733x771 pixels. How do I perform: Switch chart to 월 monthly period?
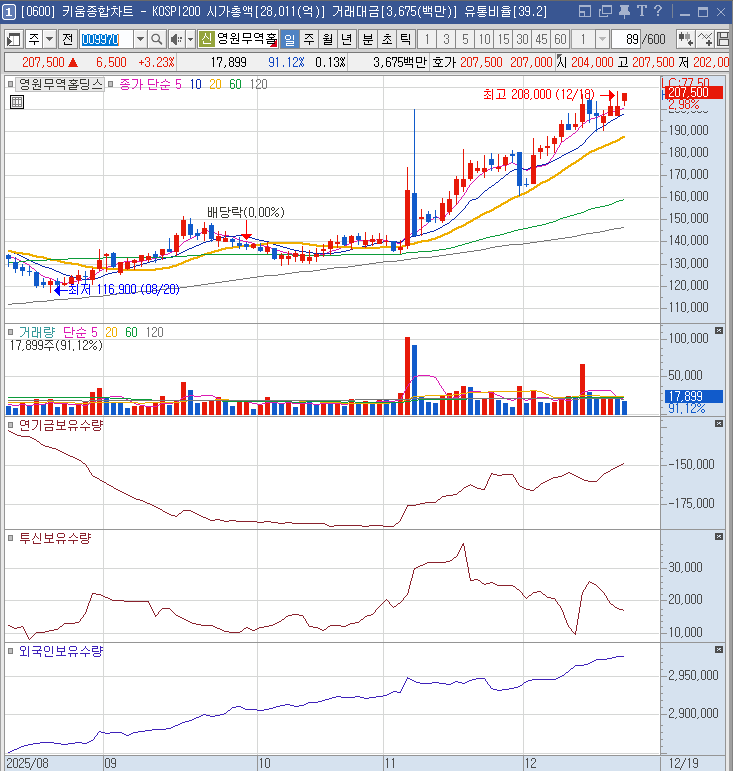[327, 39]
